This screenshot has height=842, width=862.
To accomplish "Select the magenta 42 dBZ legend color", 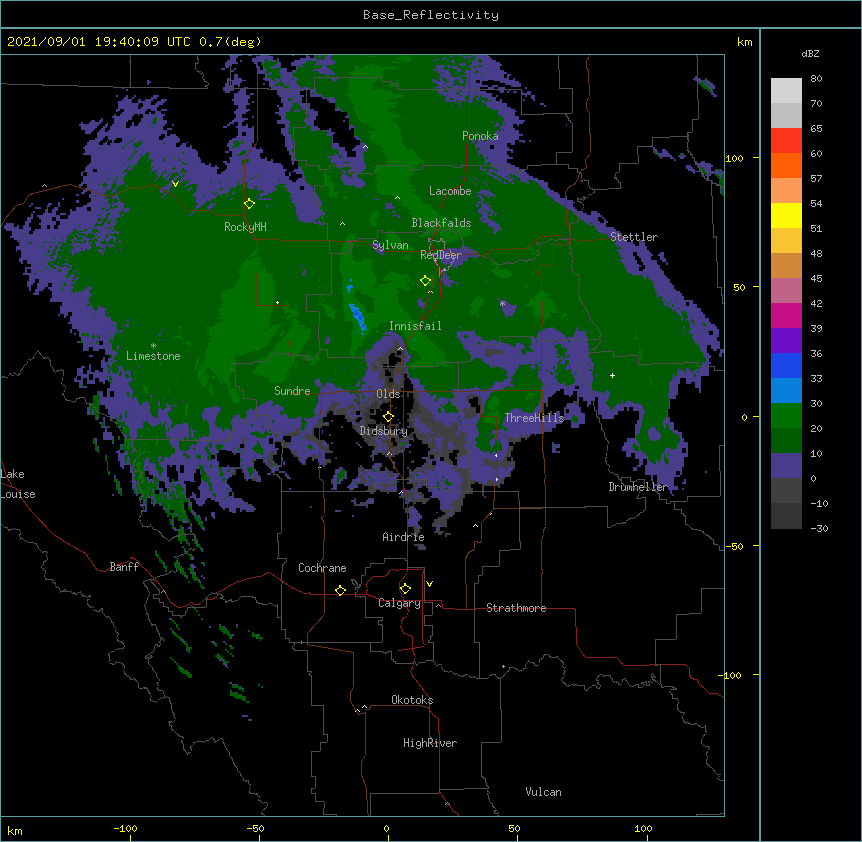I will click(x=786, y=315).
